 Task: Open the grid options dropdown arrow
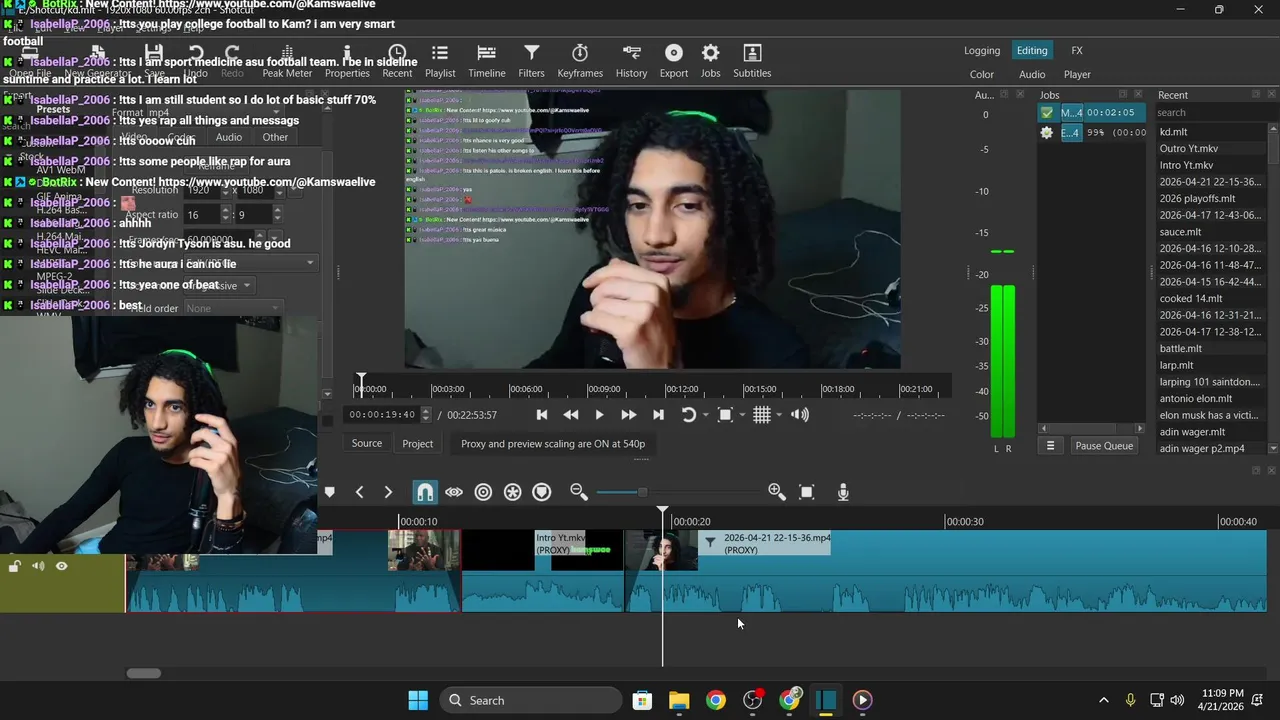(779, 415)
